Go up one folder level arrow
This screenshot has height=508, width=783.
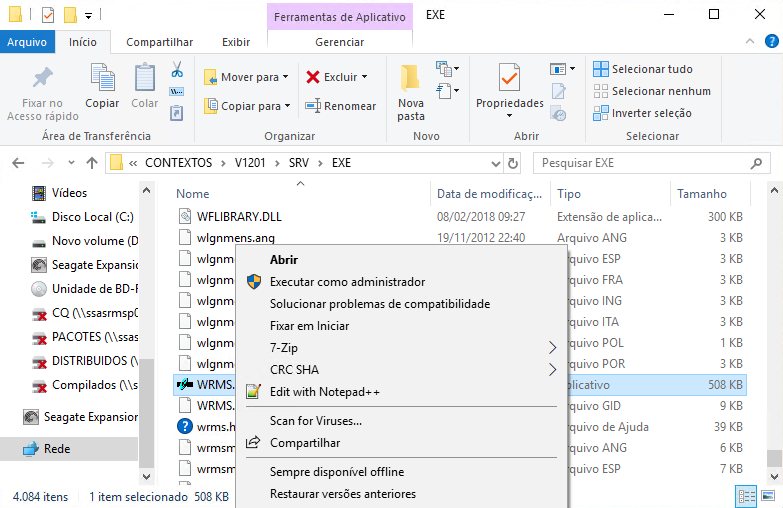point(92,163)
